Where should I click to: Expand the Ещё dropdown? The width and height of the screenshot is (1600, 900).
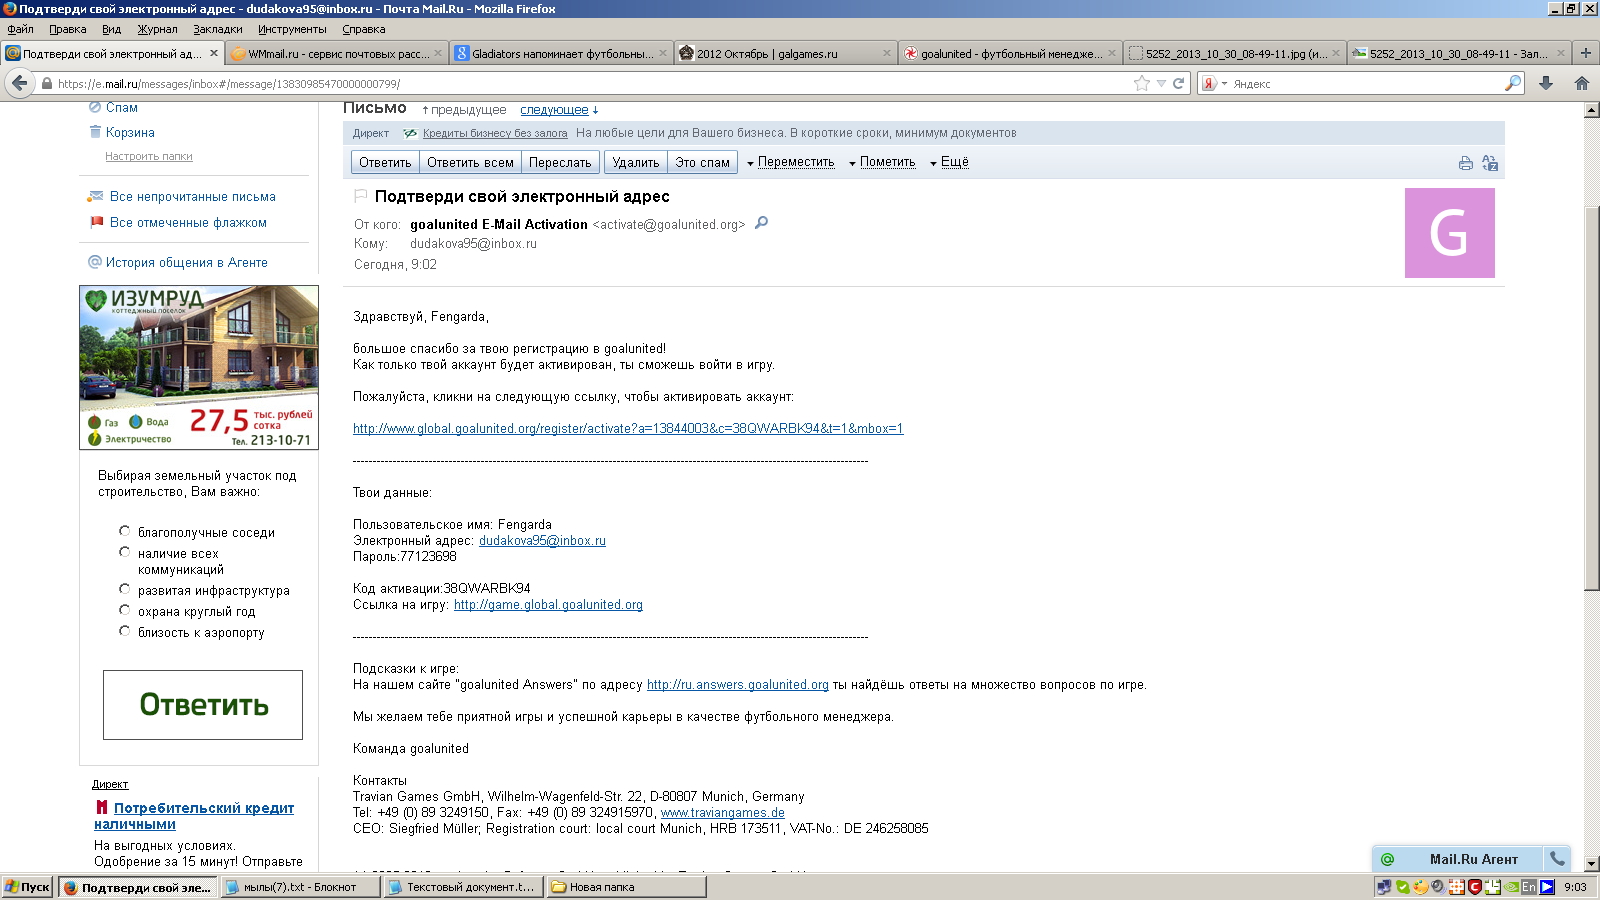(x=949, y=162)
